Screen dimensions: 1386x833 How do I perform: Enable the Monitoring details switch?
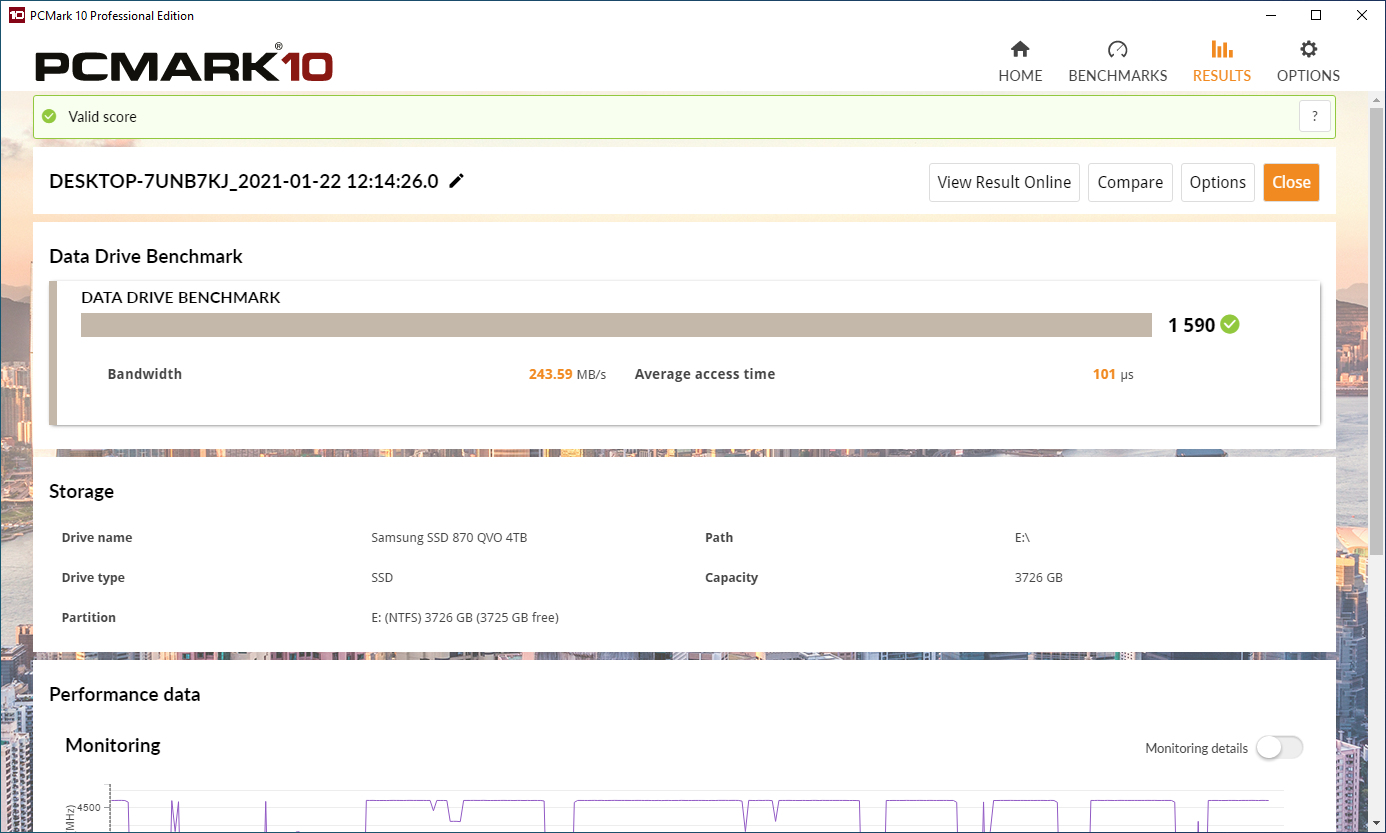pos(1279,747)
